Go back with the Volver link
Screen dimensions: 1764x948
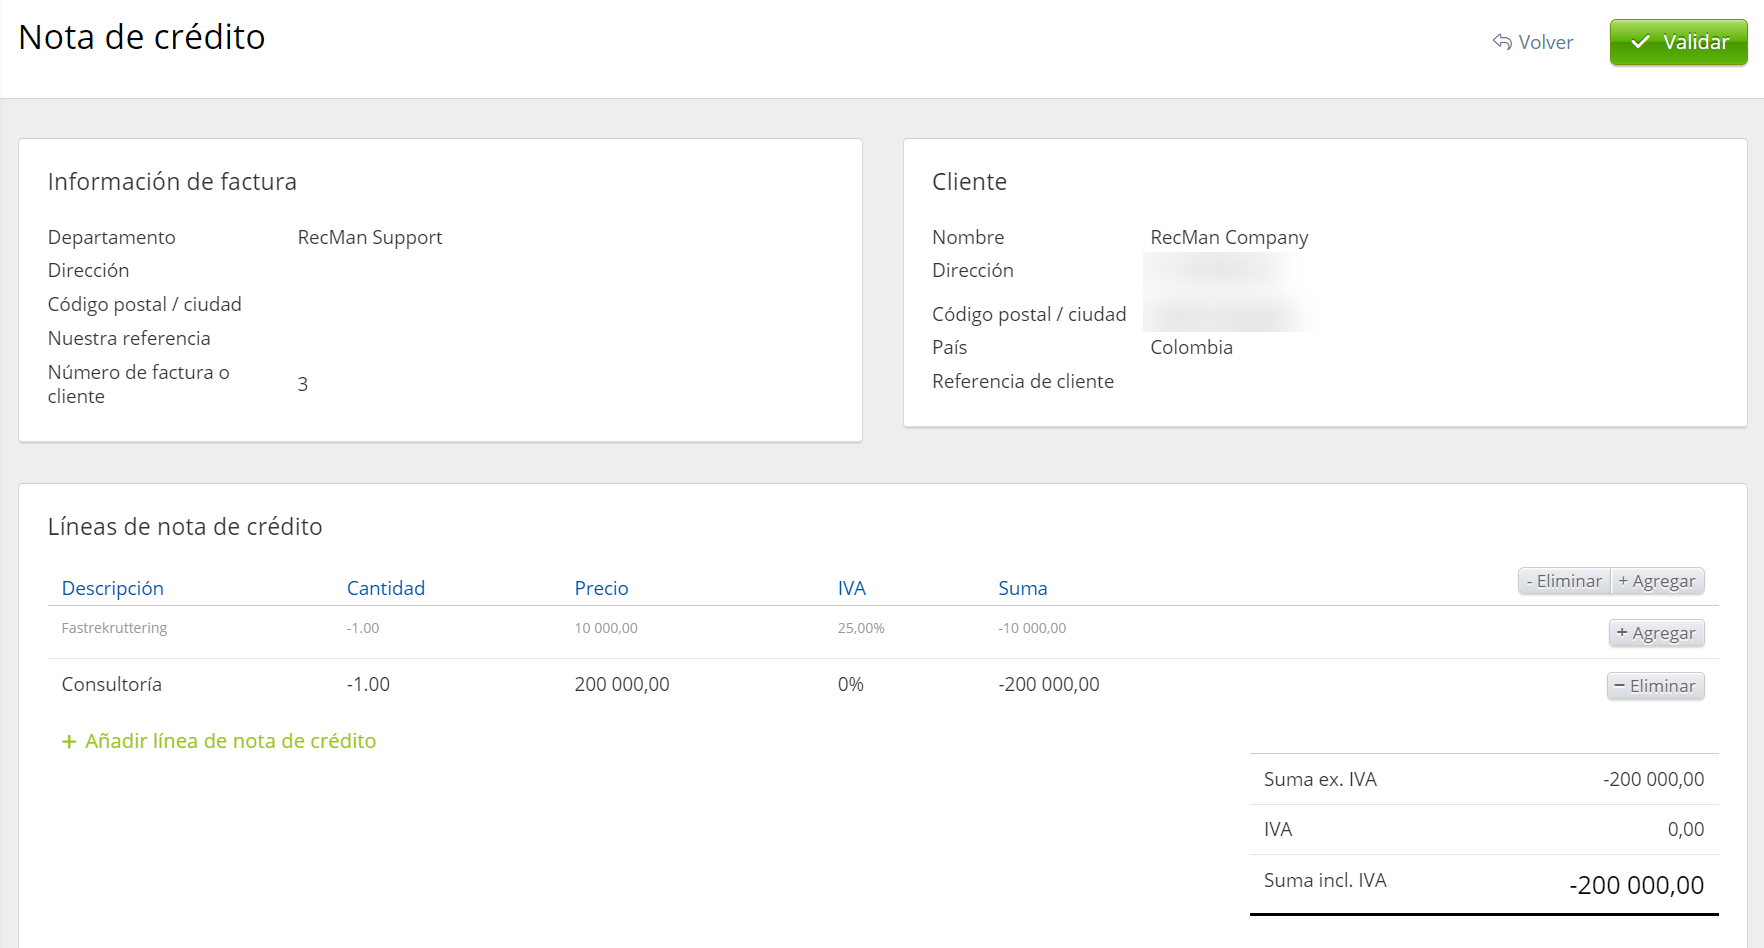tap(1532, 42)
